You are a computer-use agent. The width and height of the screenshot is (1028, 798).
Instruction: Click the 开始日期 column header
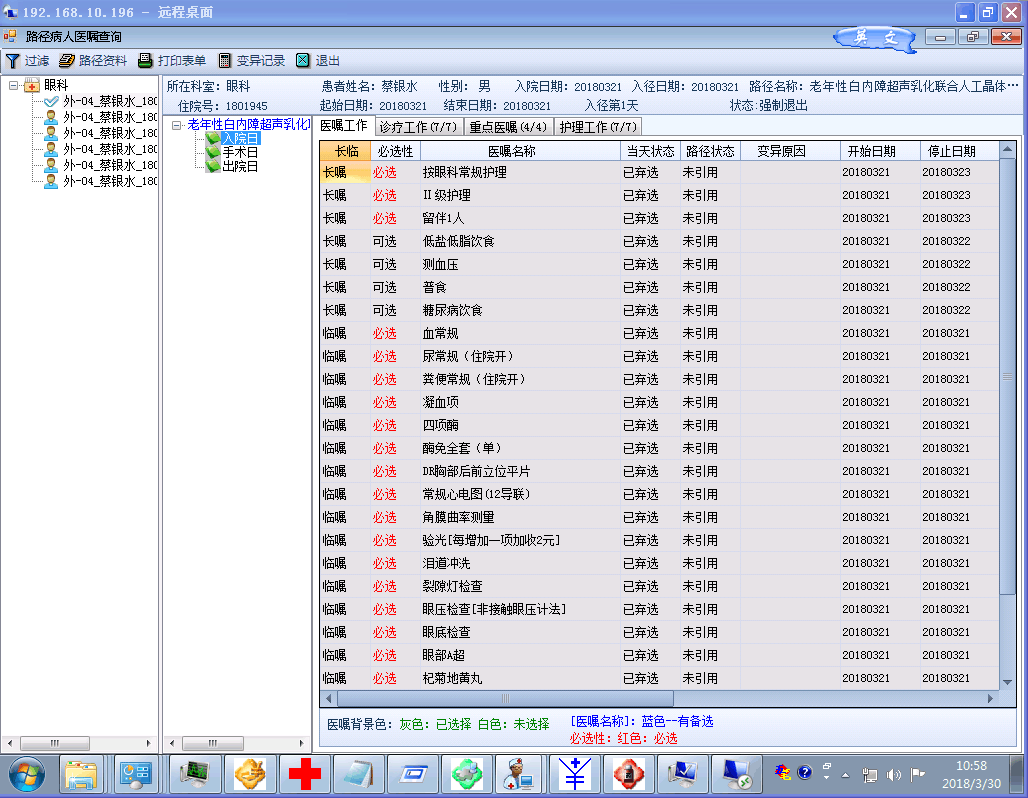tap(880, 151)
